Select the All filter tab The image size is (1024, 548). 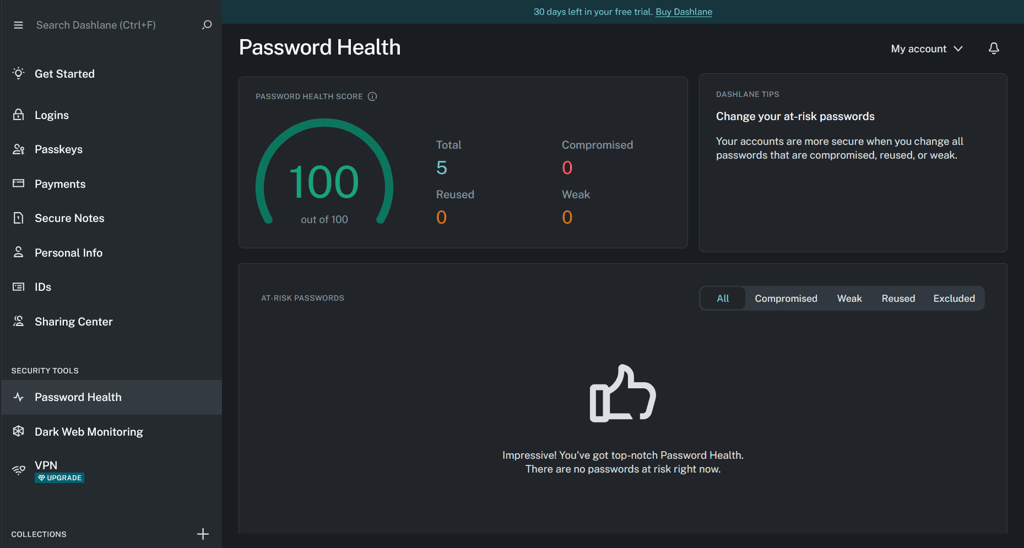(722, 298)
